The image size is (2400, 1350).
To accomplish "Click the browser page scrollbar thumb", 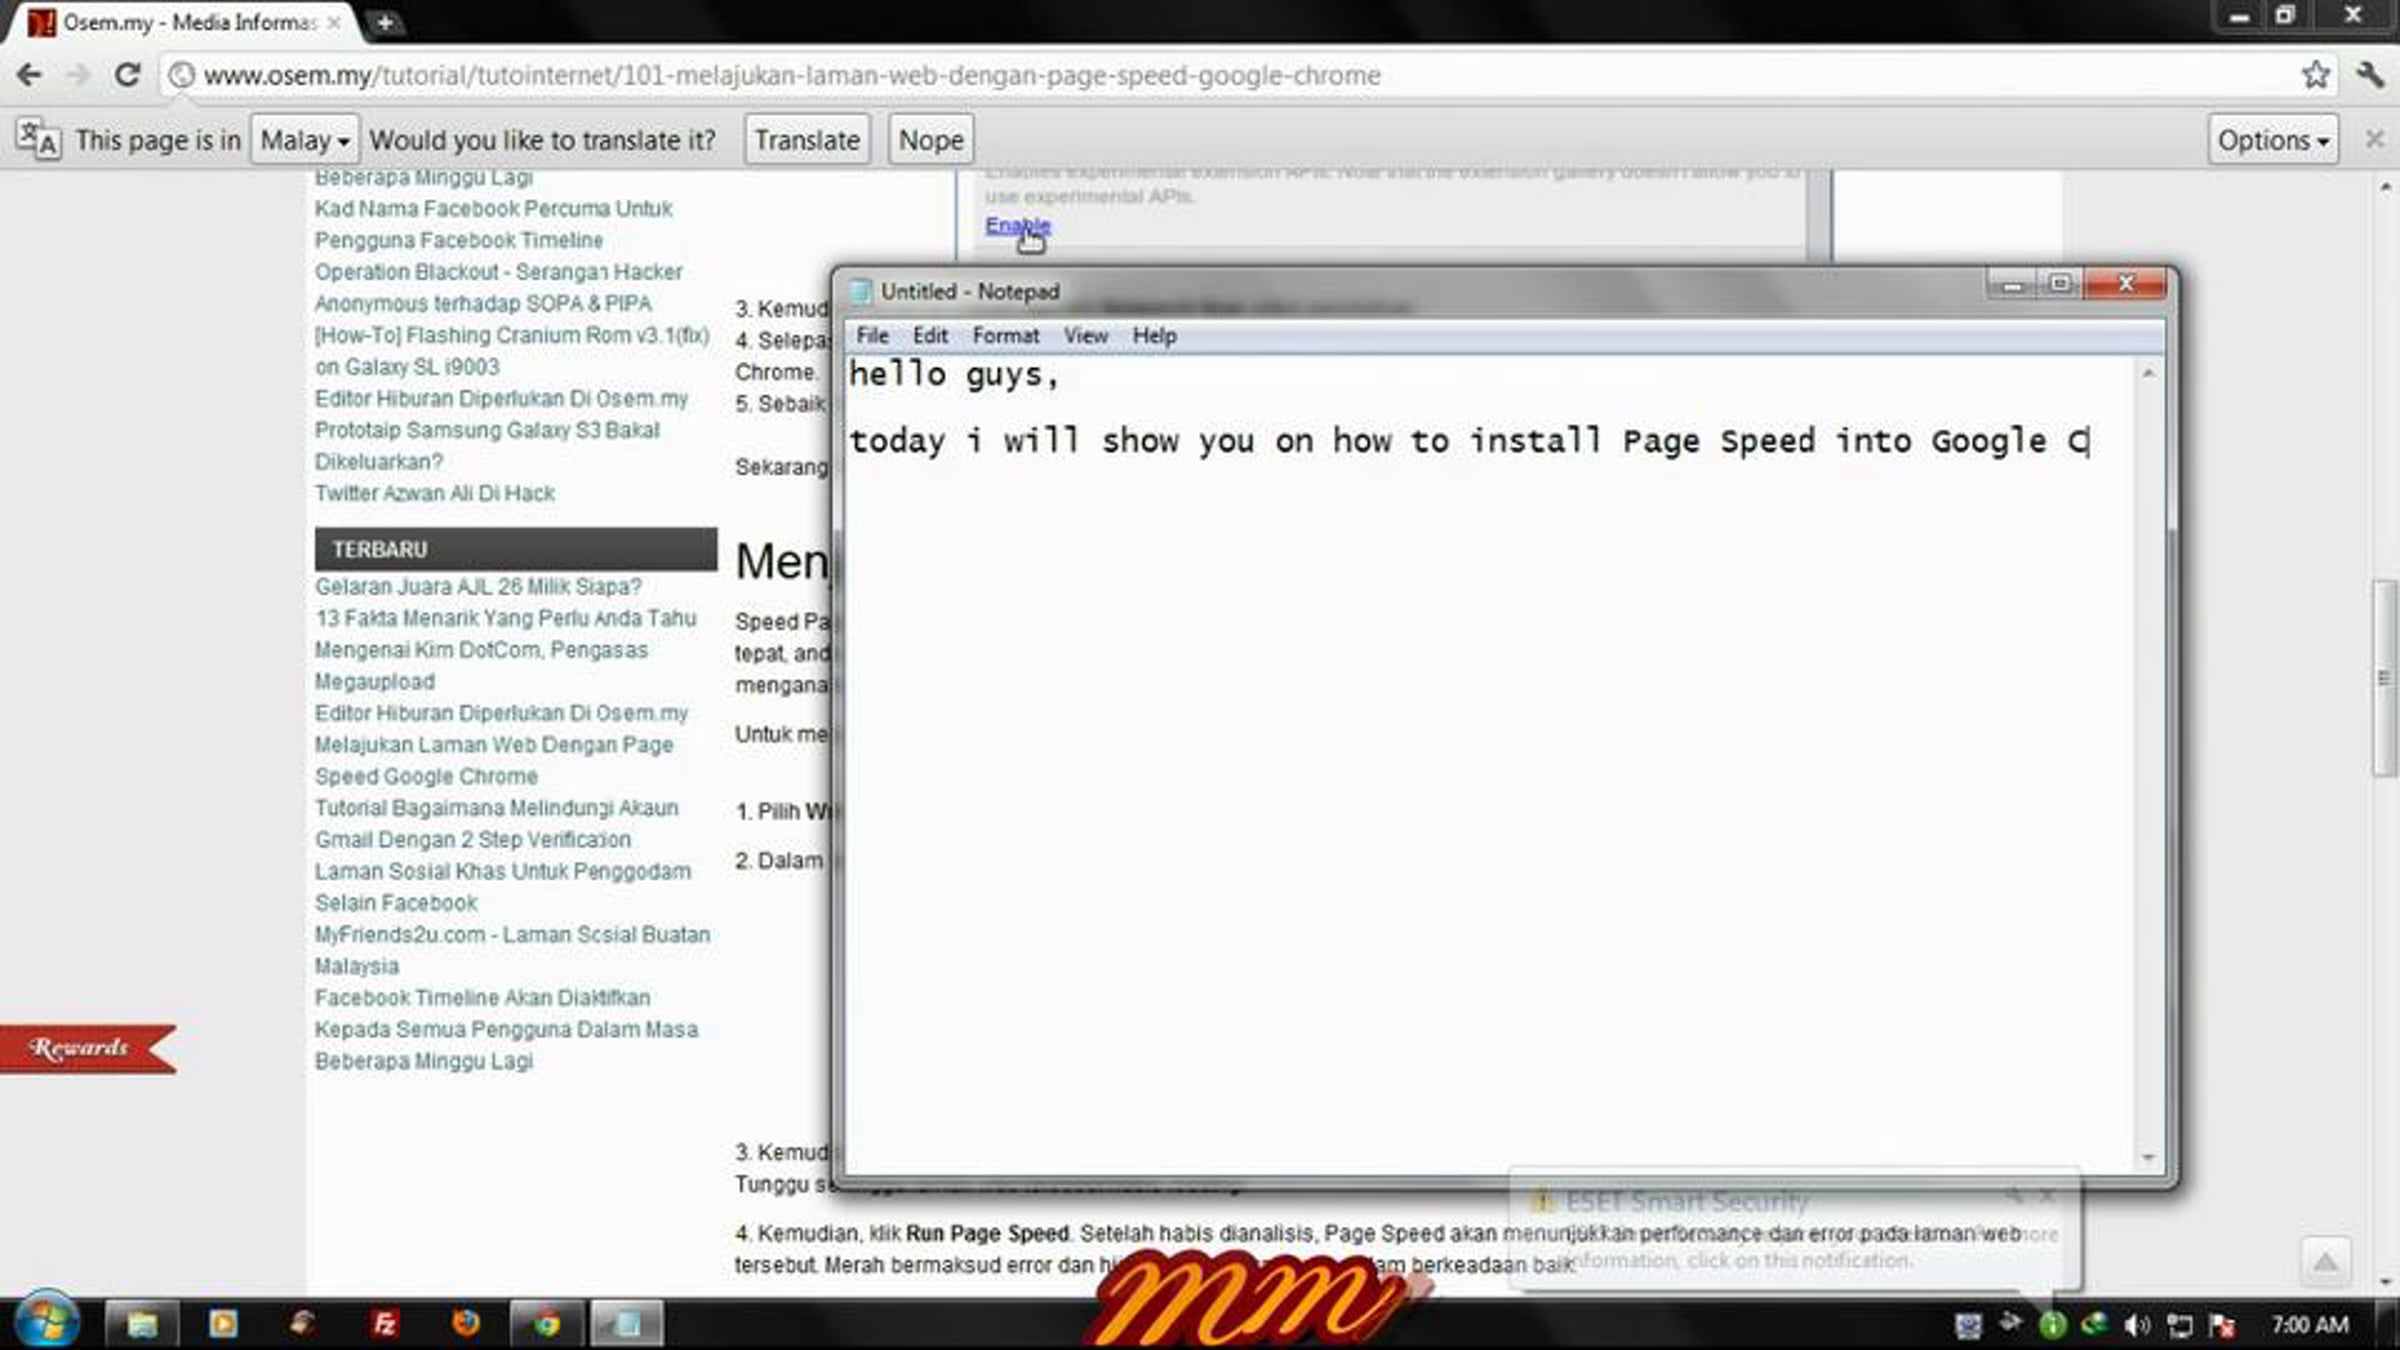I will (2385, 677).
